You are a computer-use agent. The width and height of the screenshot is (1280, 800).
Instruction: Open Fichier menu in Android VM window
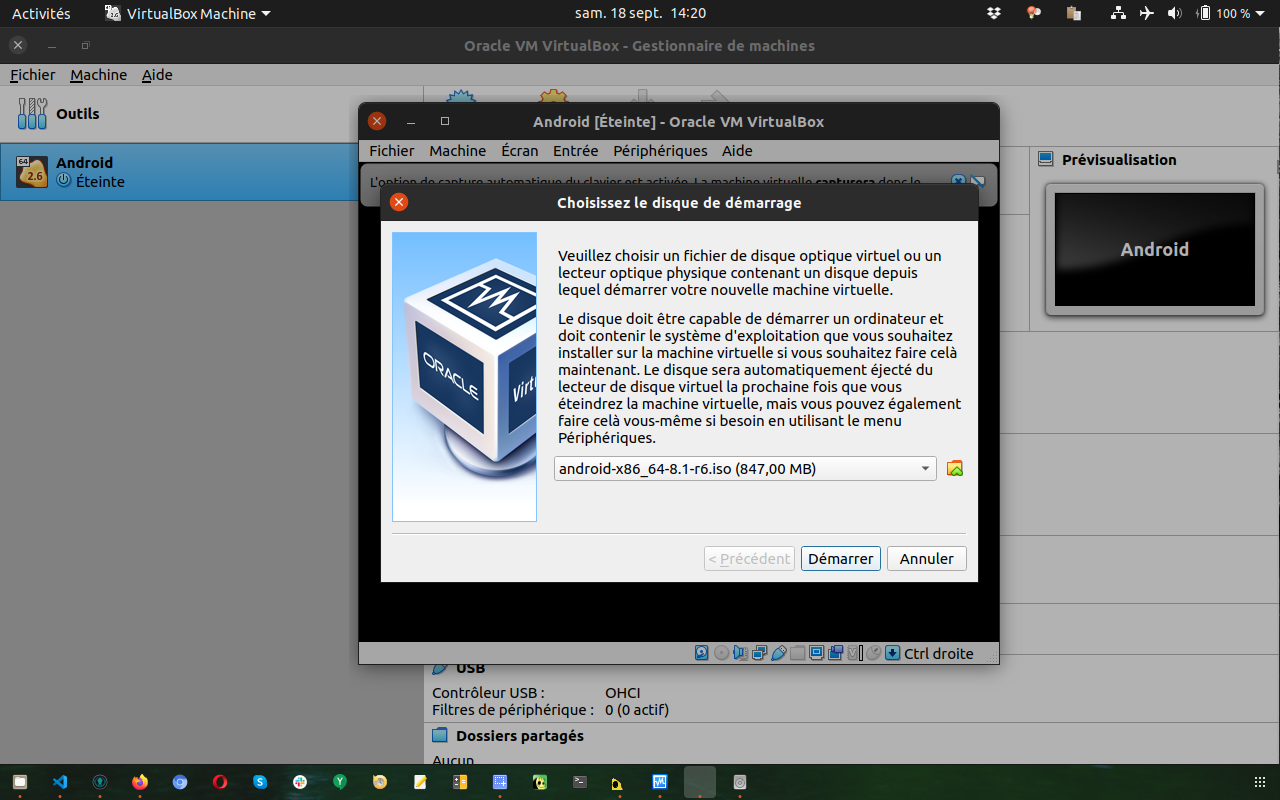pyautogui.click(x=391, y=150)
